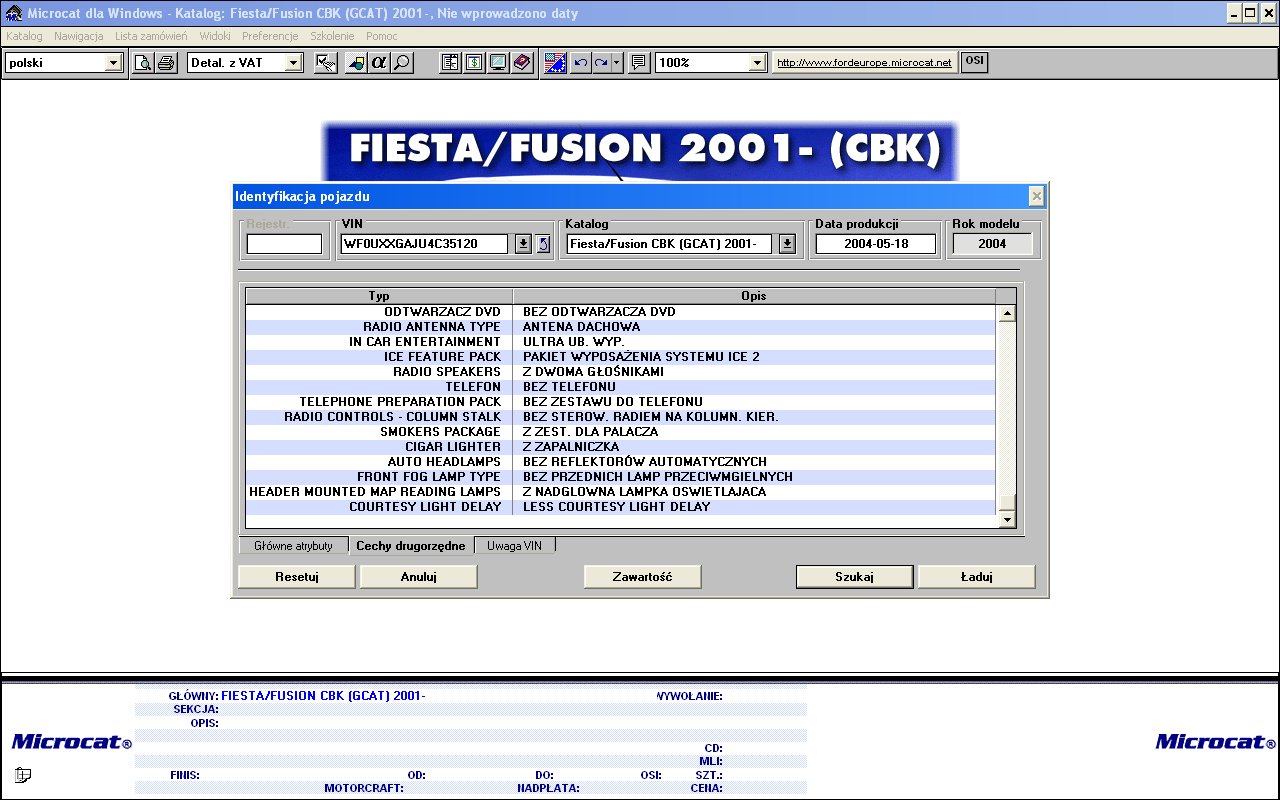This screenshot has height=800, width=1280.
Task: Click the Rejestr. input field
Action: pyautogui.click(x=285, y=244)
